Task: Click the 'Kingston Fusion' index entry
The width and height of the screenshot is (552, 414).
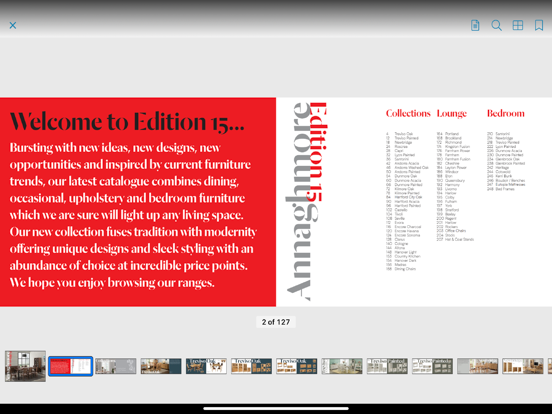Action: tap(458, 146)
